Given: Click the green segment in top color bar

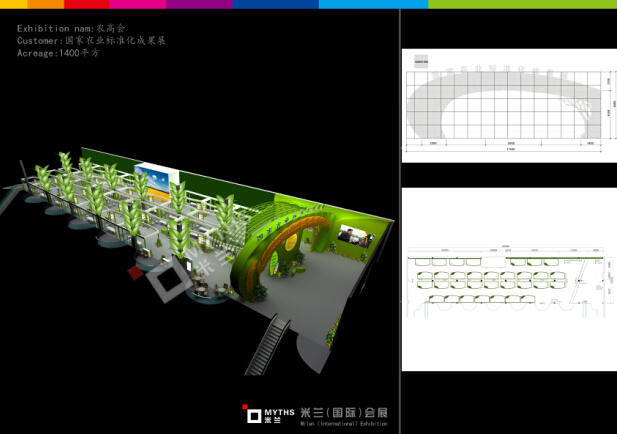Looking at the screenshot, I should click(522, 4).
